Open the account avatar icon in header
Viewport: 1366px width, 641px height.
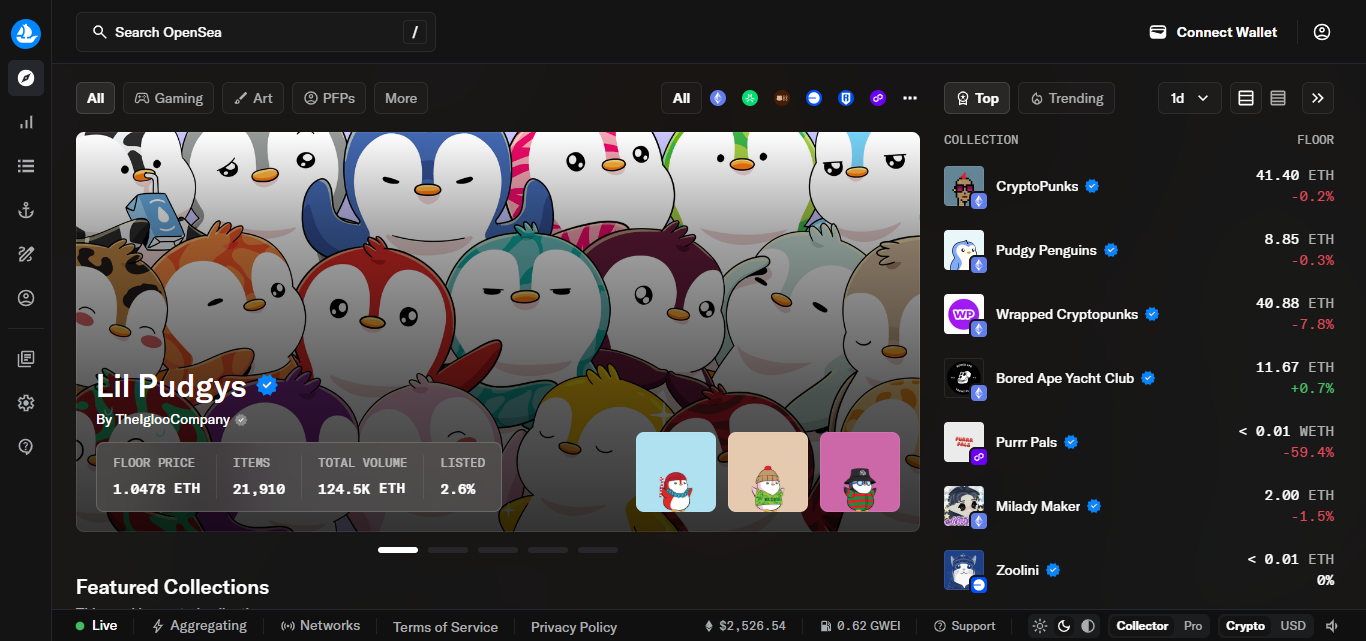point(1322,32)
